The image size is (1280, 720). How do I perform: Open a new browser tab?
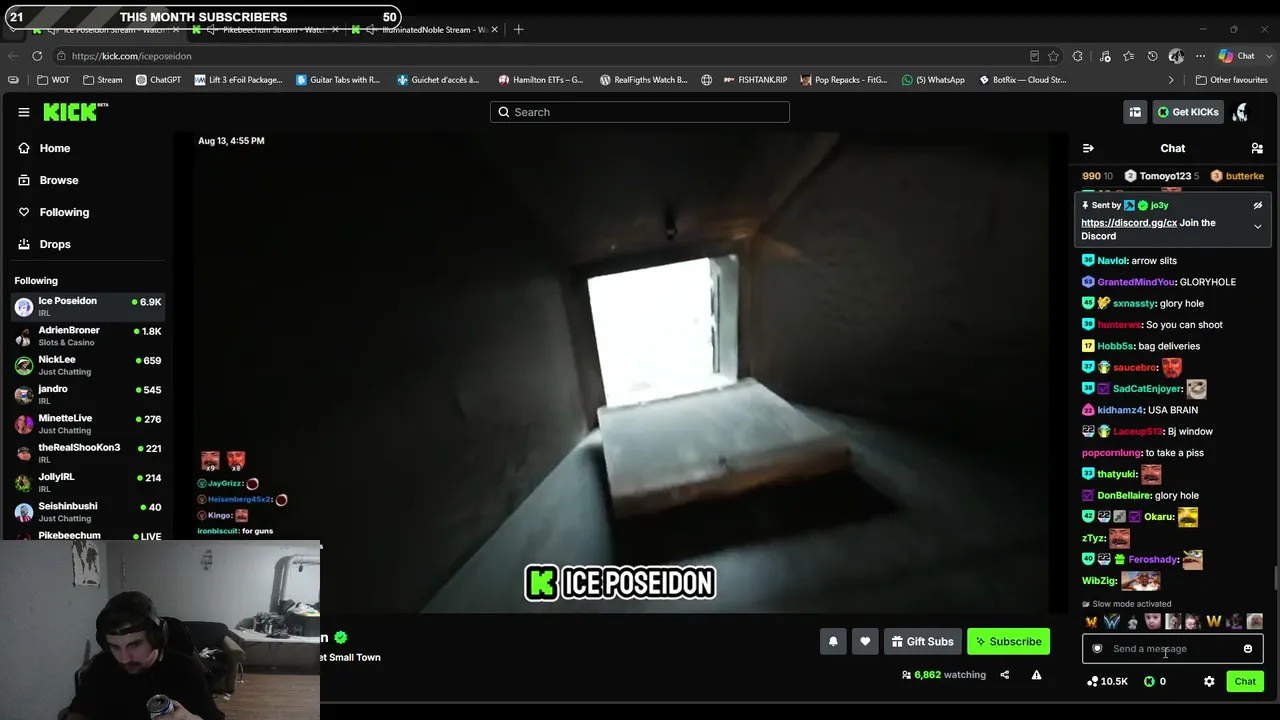point(518,29)
